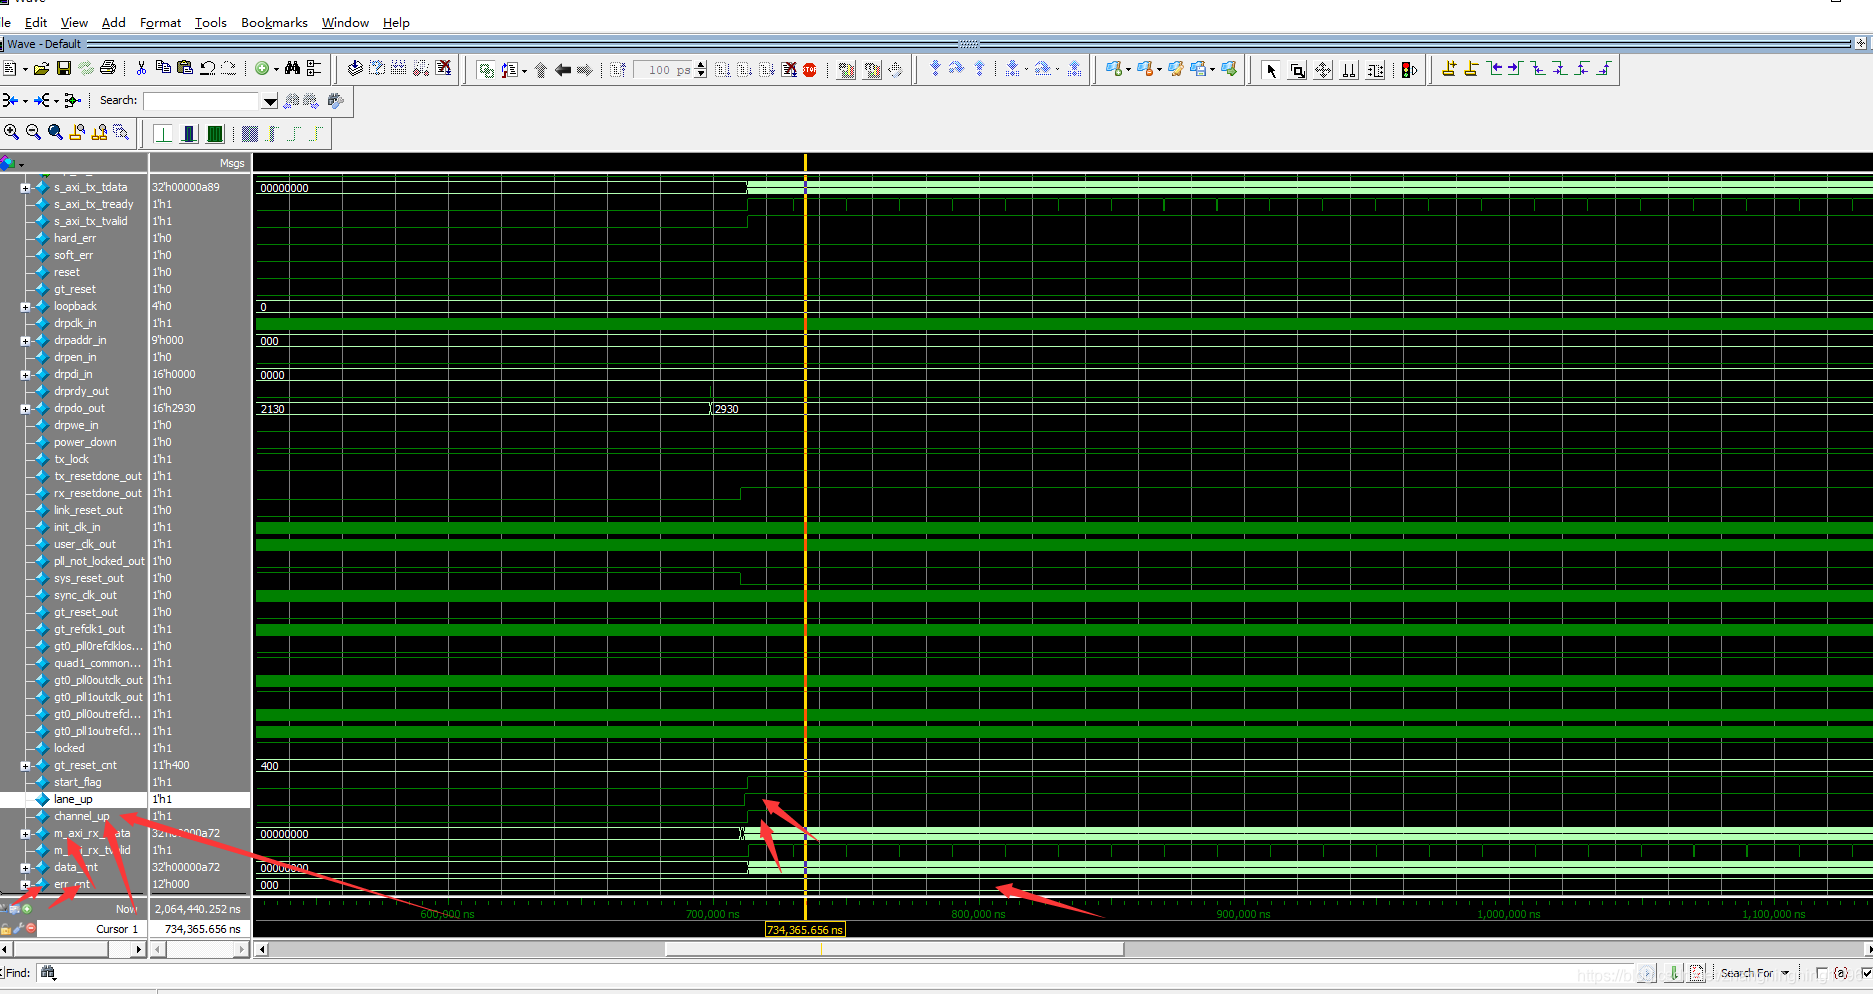Screen dimensions: 1873x994
Task: Expand the drpdo_out signal bus
Action: pyautogui.click(x=25, y=409)
